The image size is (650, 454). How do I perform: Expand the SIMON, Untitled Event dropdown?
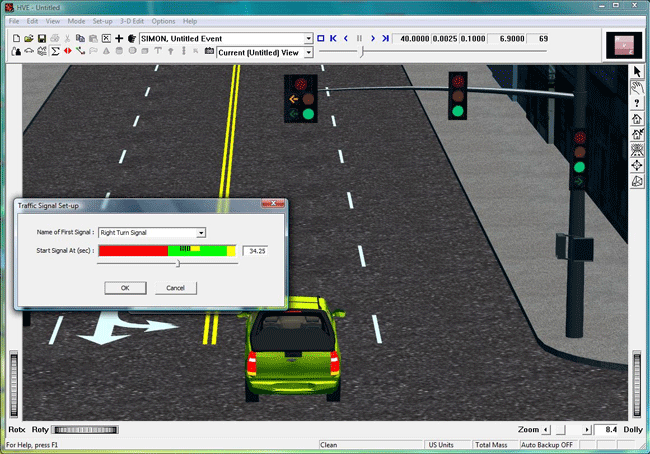[308, 38]
